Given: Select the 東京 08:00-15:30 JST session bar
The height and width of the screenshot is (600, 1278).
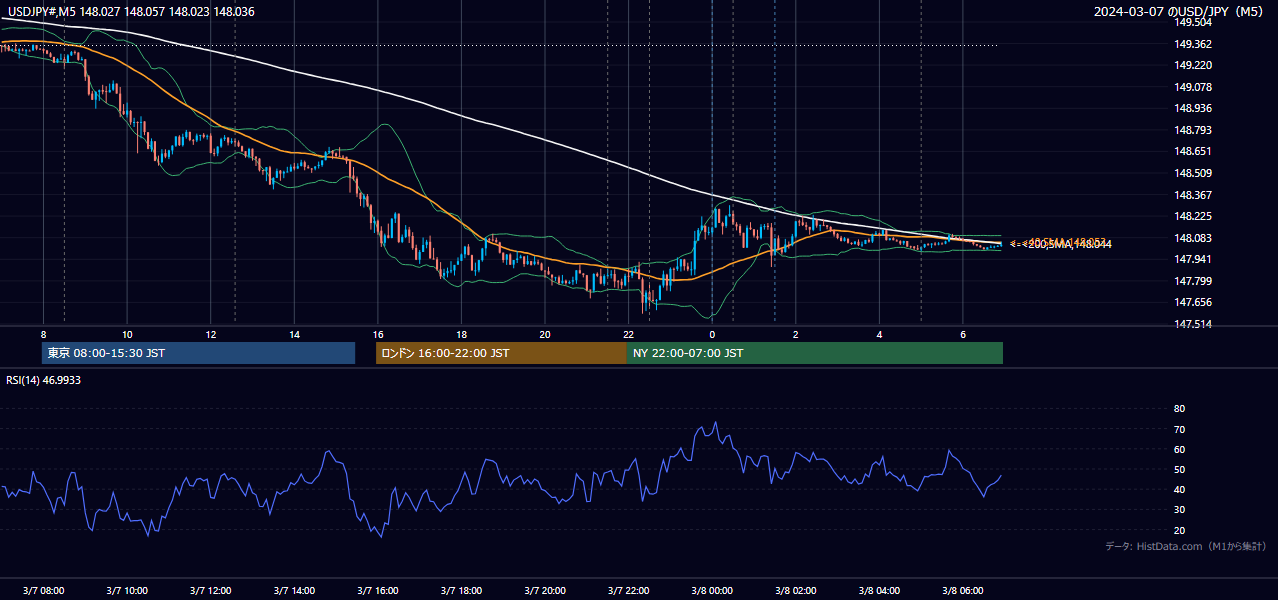Looking at the screenshot, I should [x=199, y=353].
